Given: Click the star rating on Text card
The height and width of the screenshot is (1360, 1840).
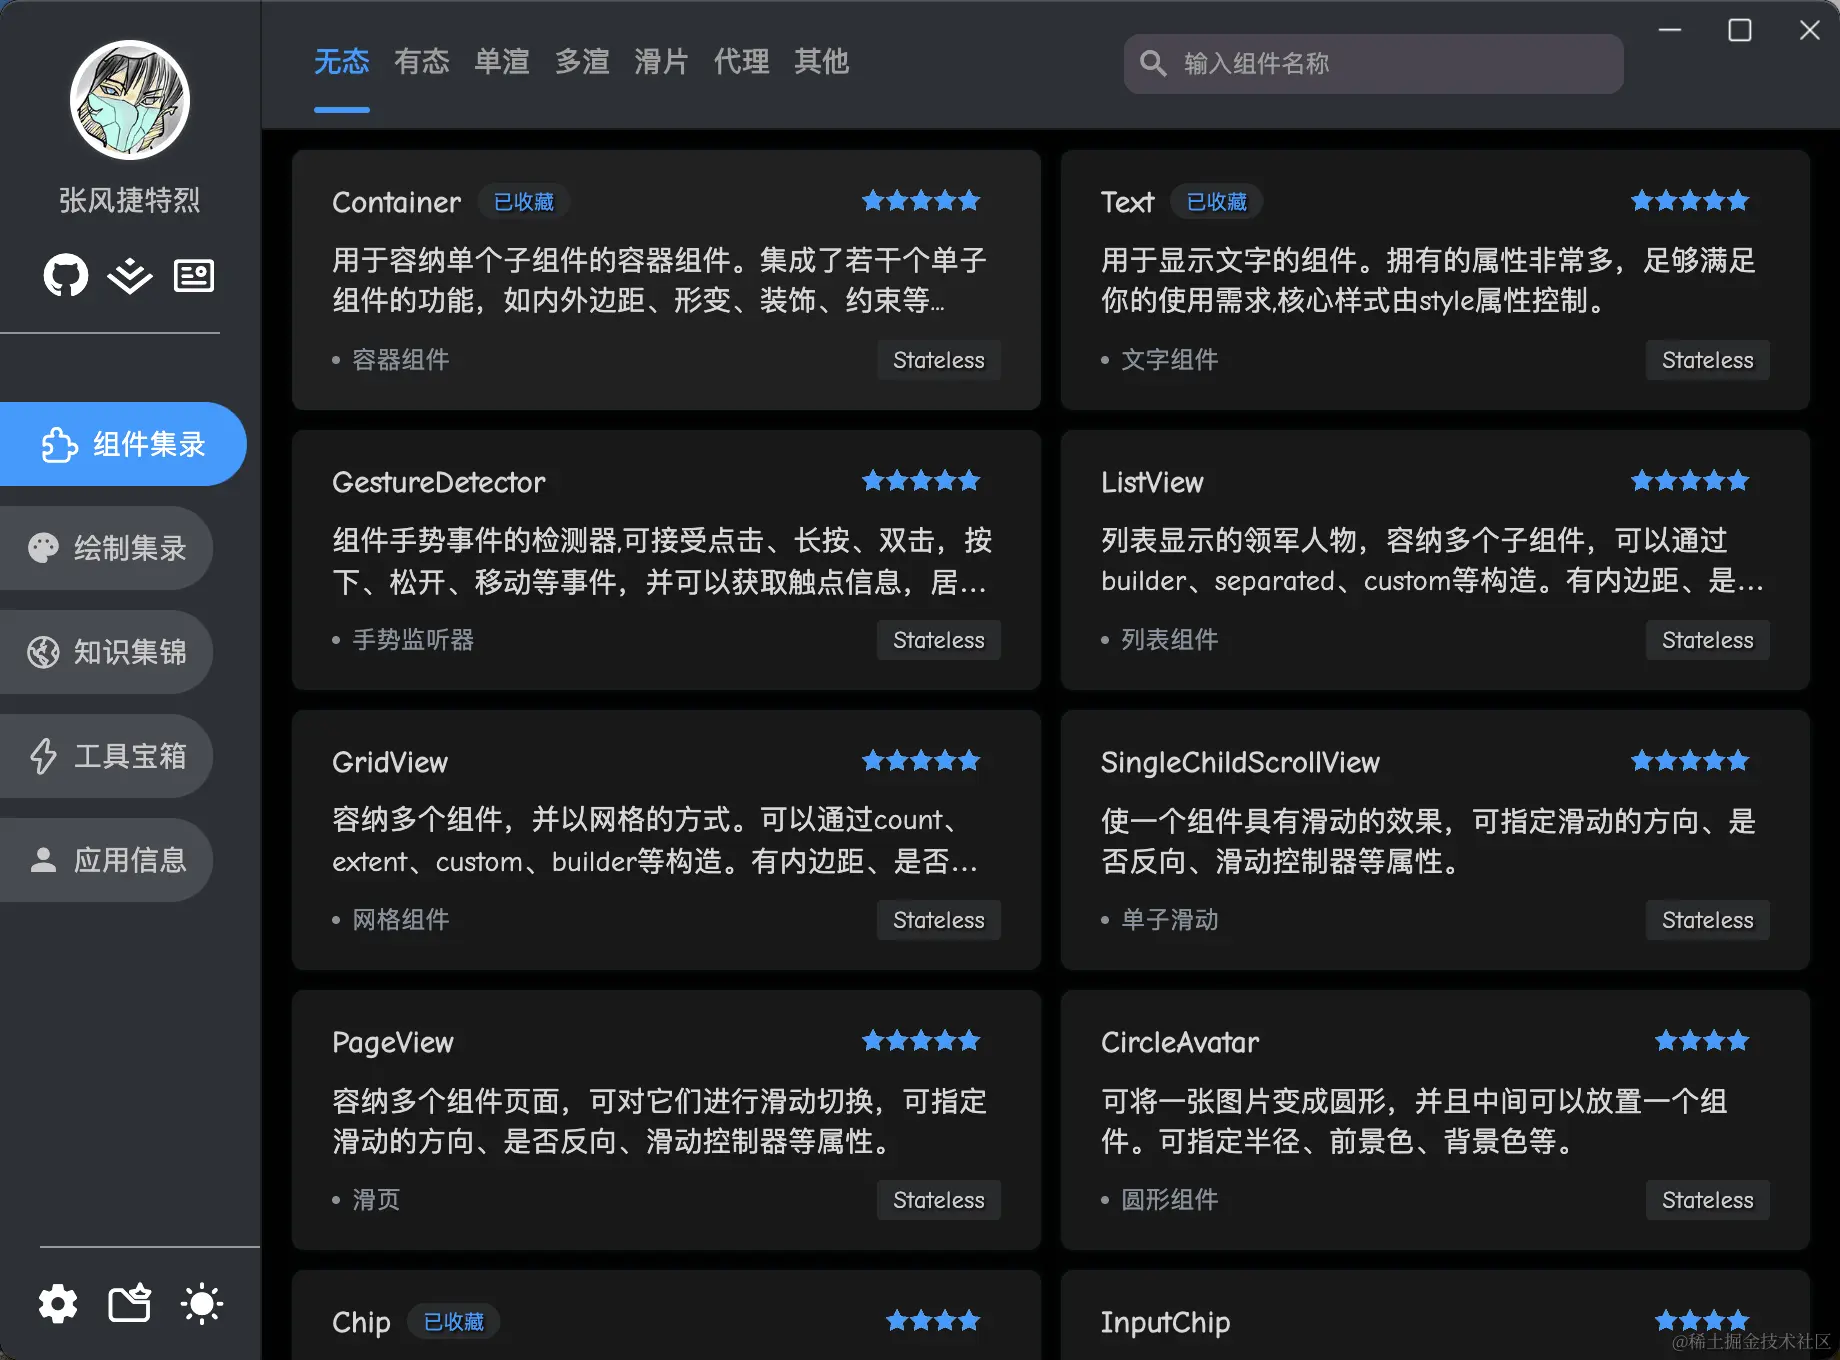Looking at the screenshot, I should pyautogui.click(x=1690, y=201).
